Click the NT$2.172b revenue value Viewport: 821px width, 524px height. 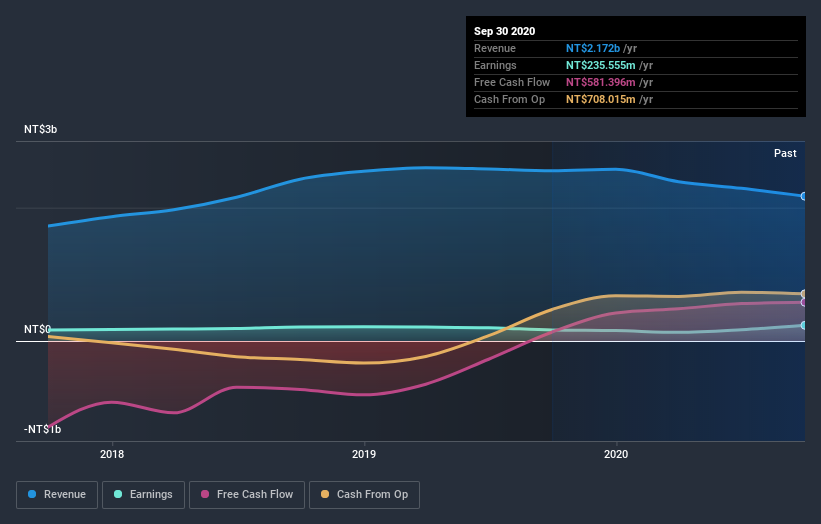pos(593,48)
